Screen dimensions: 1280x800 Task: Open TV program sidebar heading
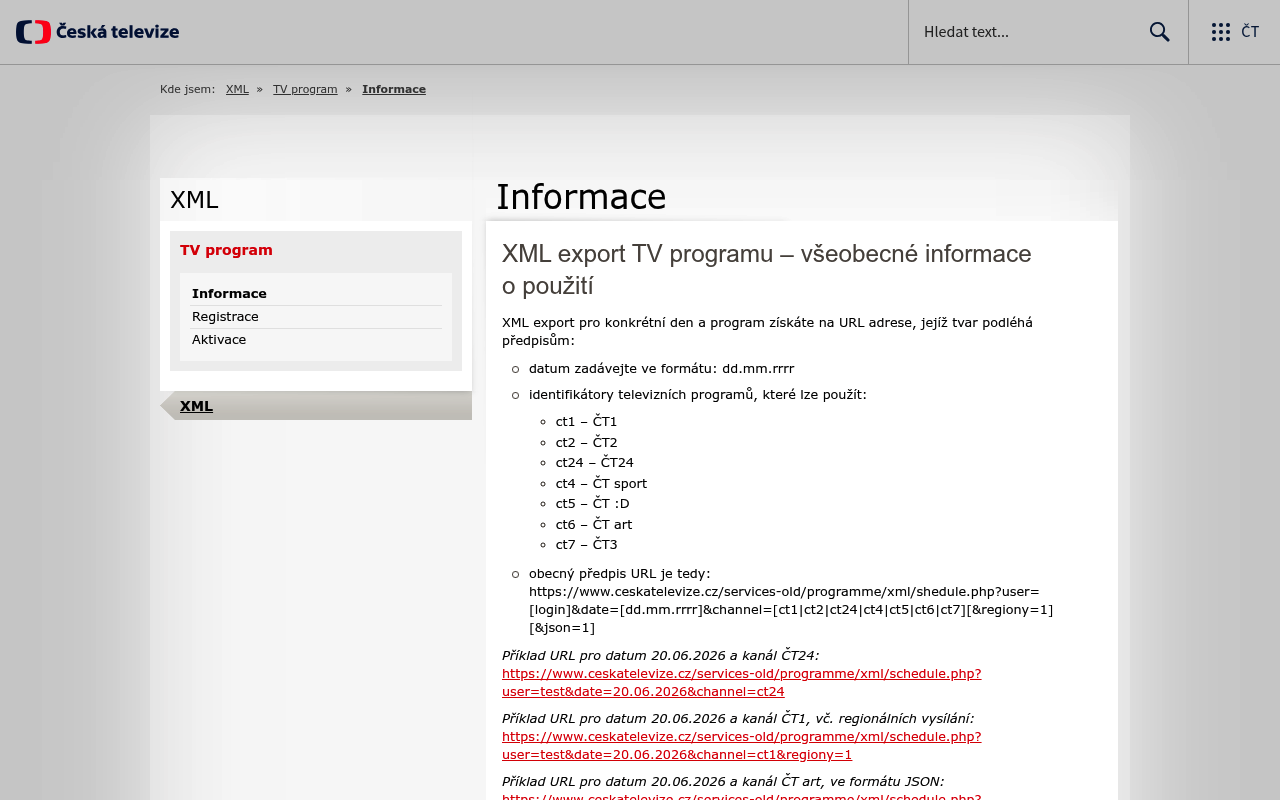tap(226, 250)
